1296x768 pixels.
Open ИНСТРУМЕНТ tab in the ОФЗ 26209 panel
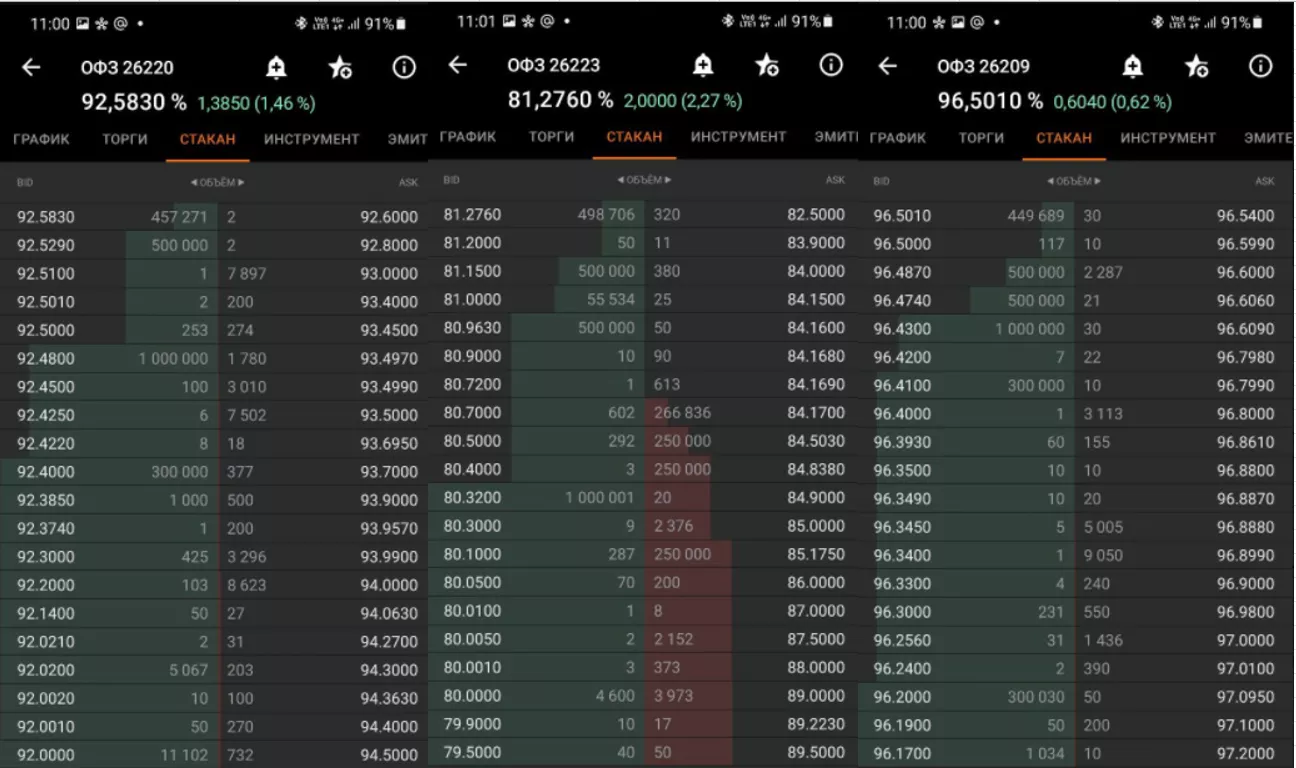1168,138
